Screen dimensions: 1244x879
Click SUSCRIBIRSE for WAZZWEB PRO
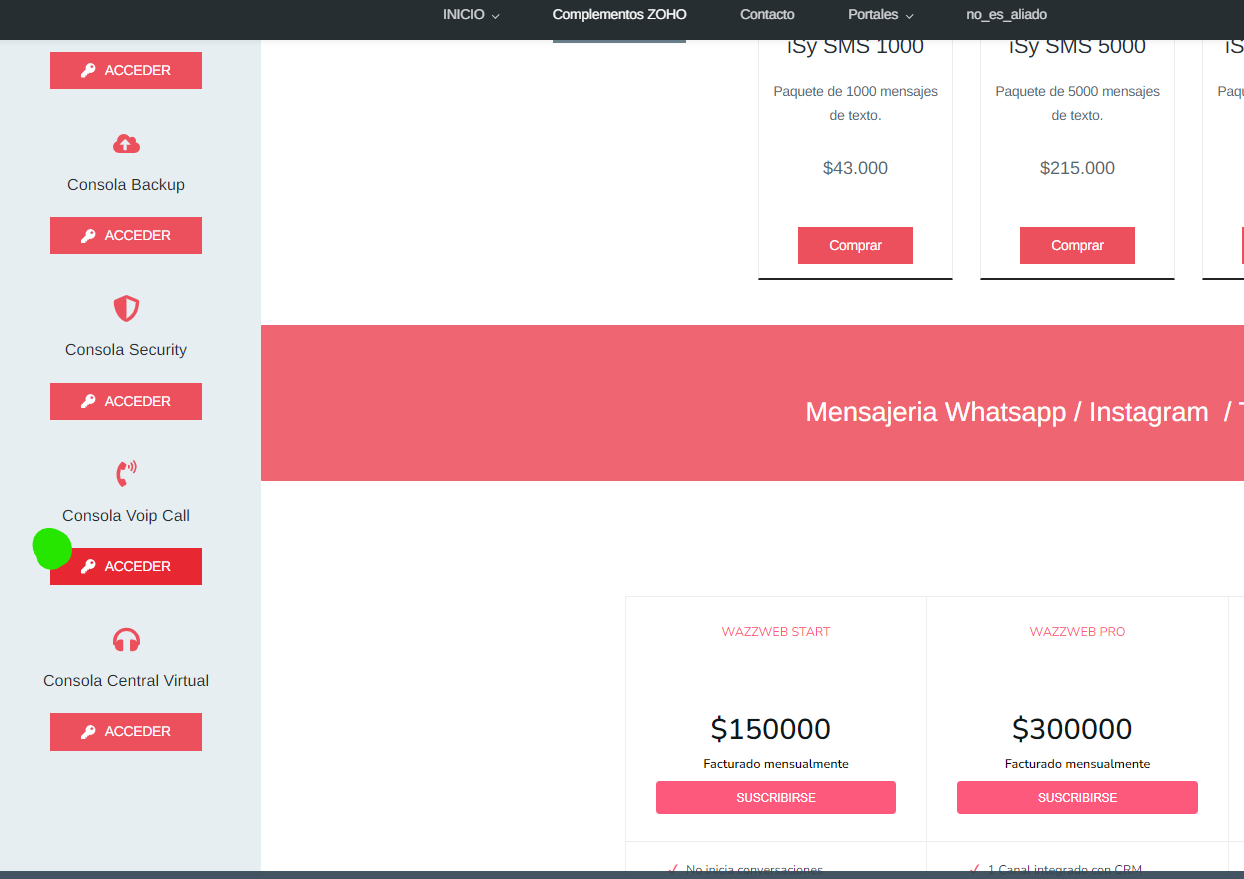(x=1077, y=798)
